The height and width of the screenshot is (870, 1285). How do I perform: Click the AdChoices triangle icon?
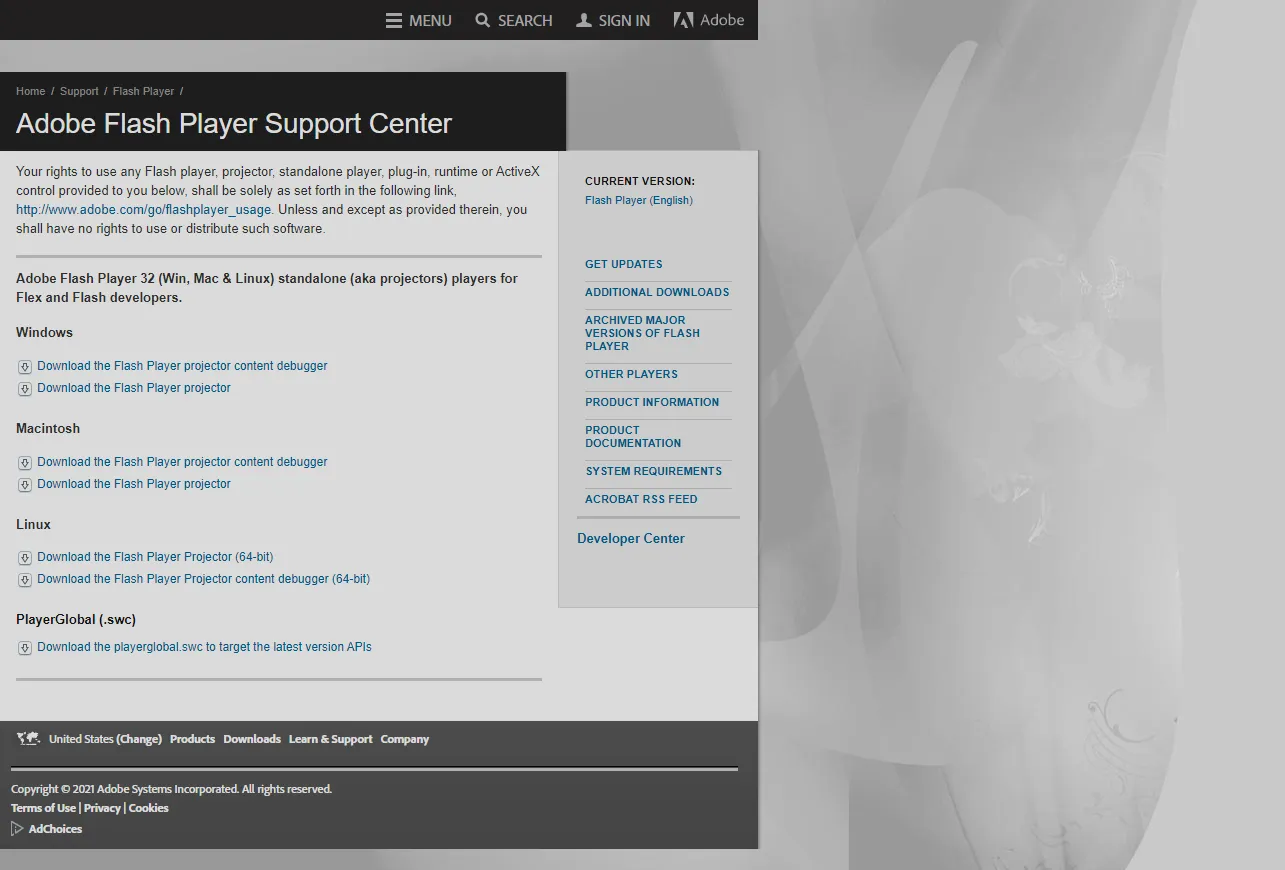click(x=17, y=829)
